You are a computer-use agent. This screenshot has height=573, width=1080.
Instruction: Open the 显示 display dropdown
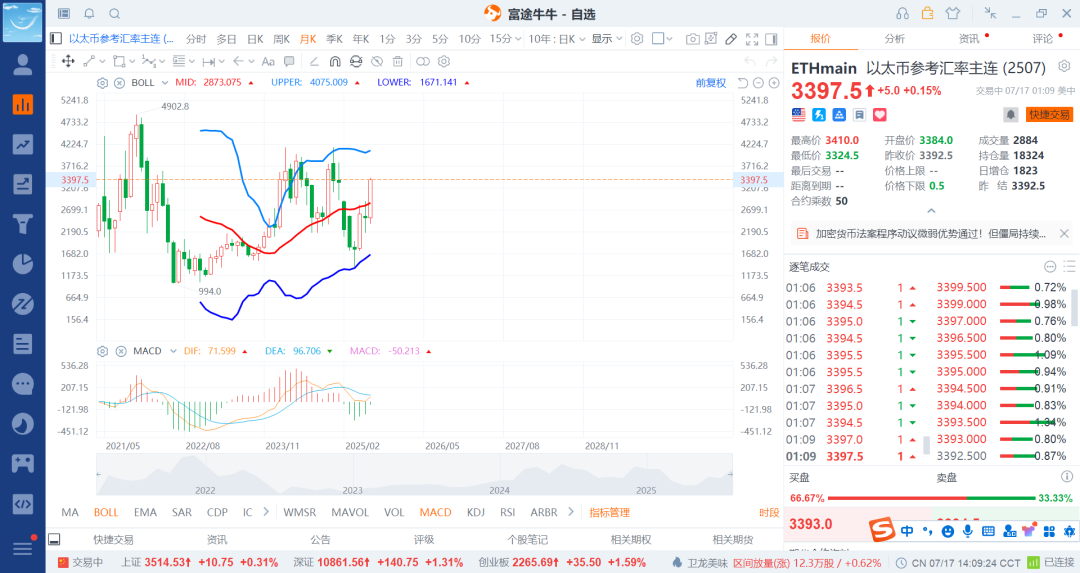click(607, 39)
